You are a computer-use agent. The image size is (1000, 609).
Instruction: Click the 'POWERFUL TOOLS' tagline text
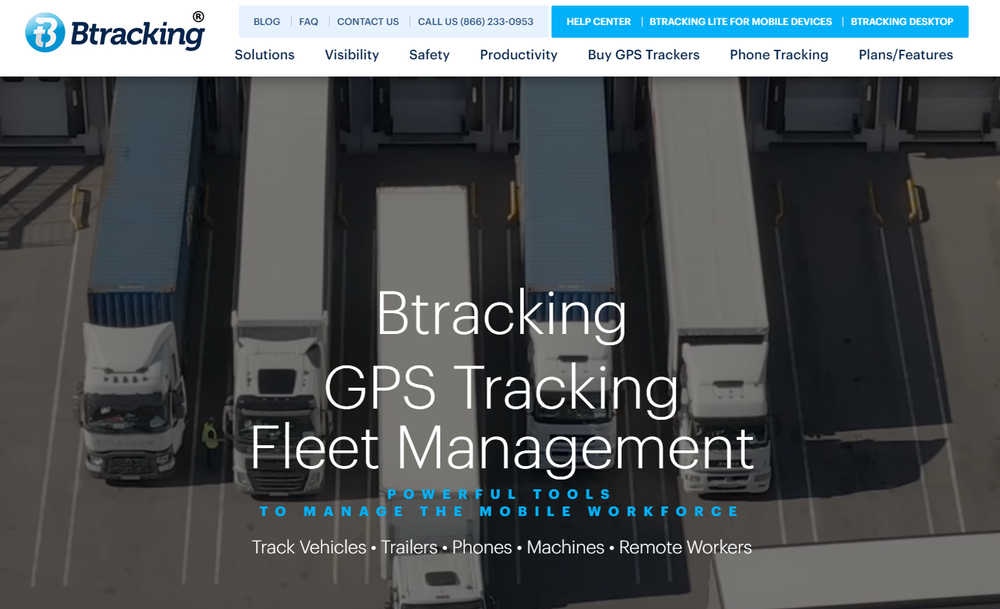pyautogui.click(x=500, y=493)
